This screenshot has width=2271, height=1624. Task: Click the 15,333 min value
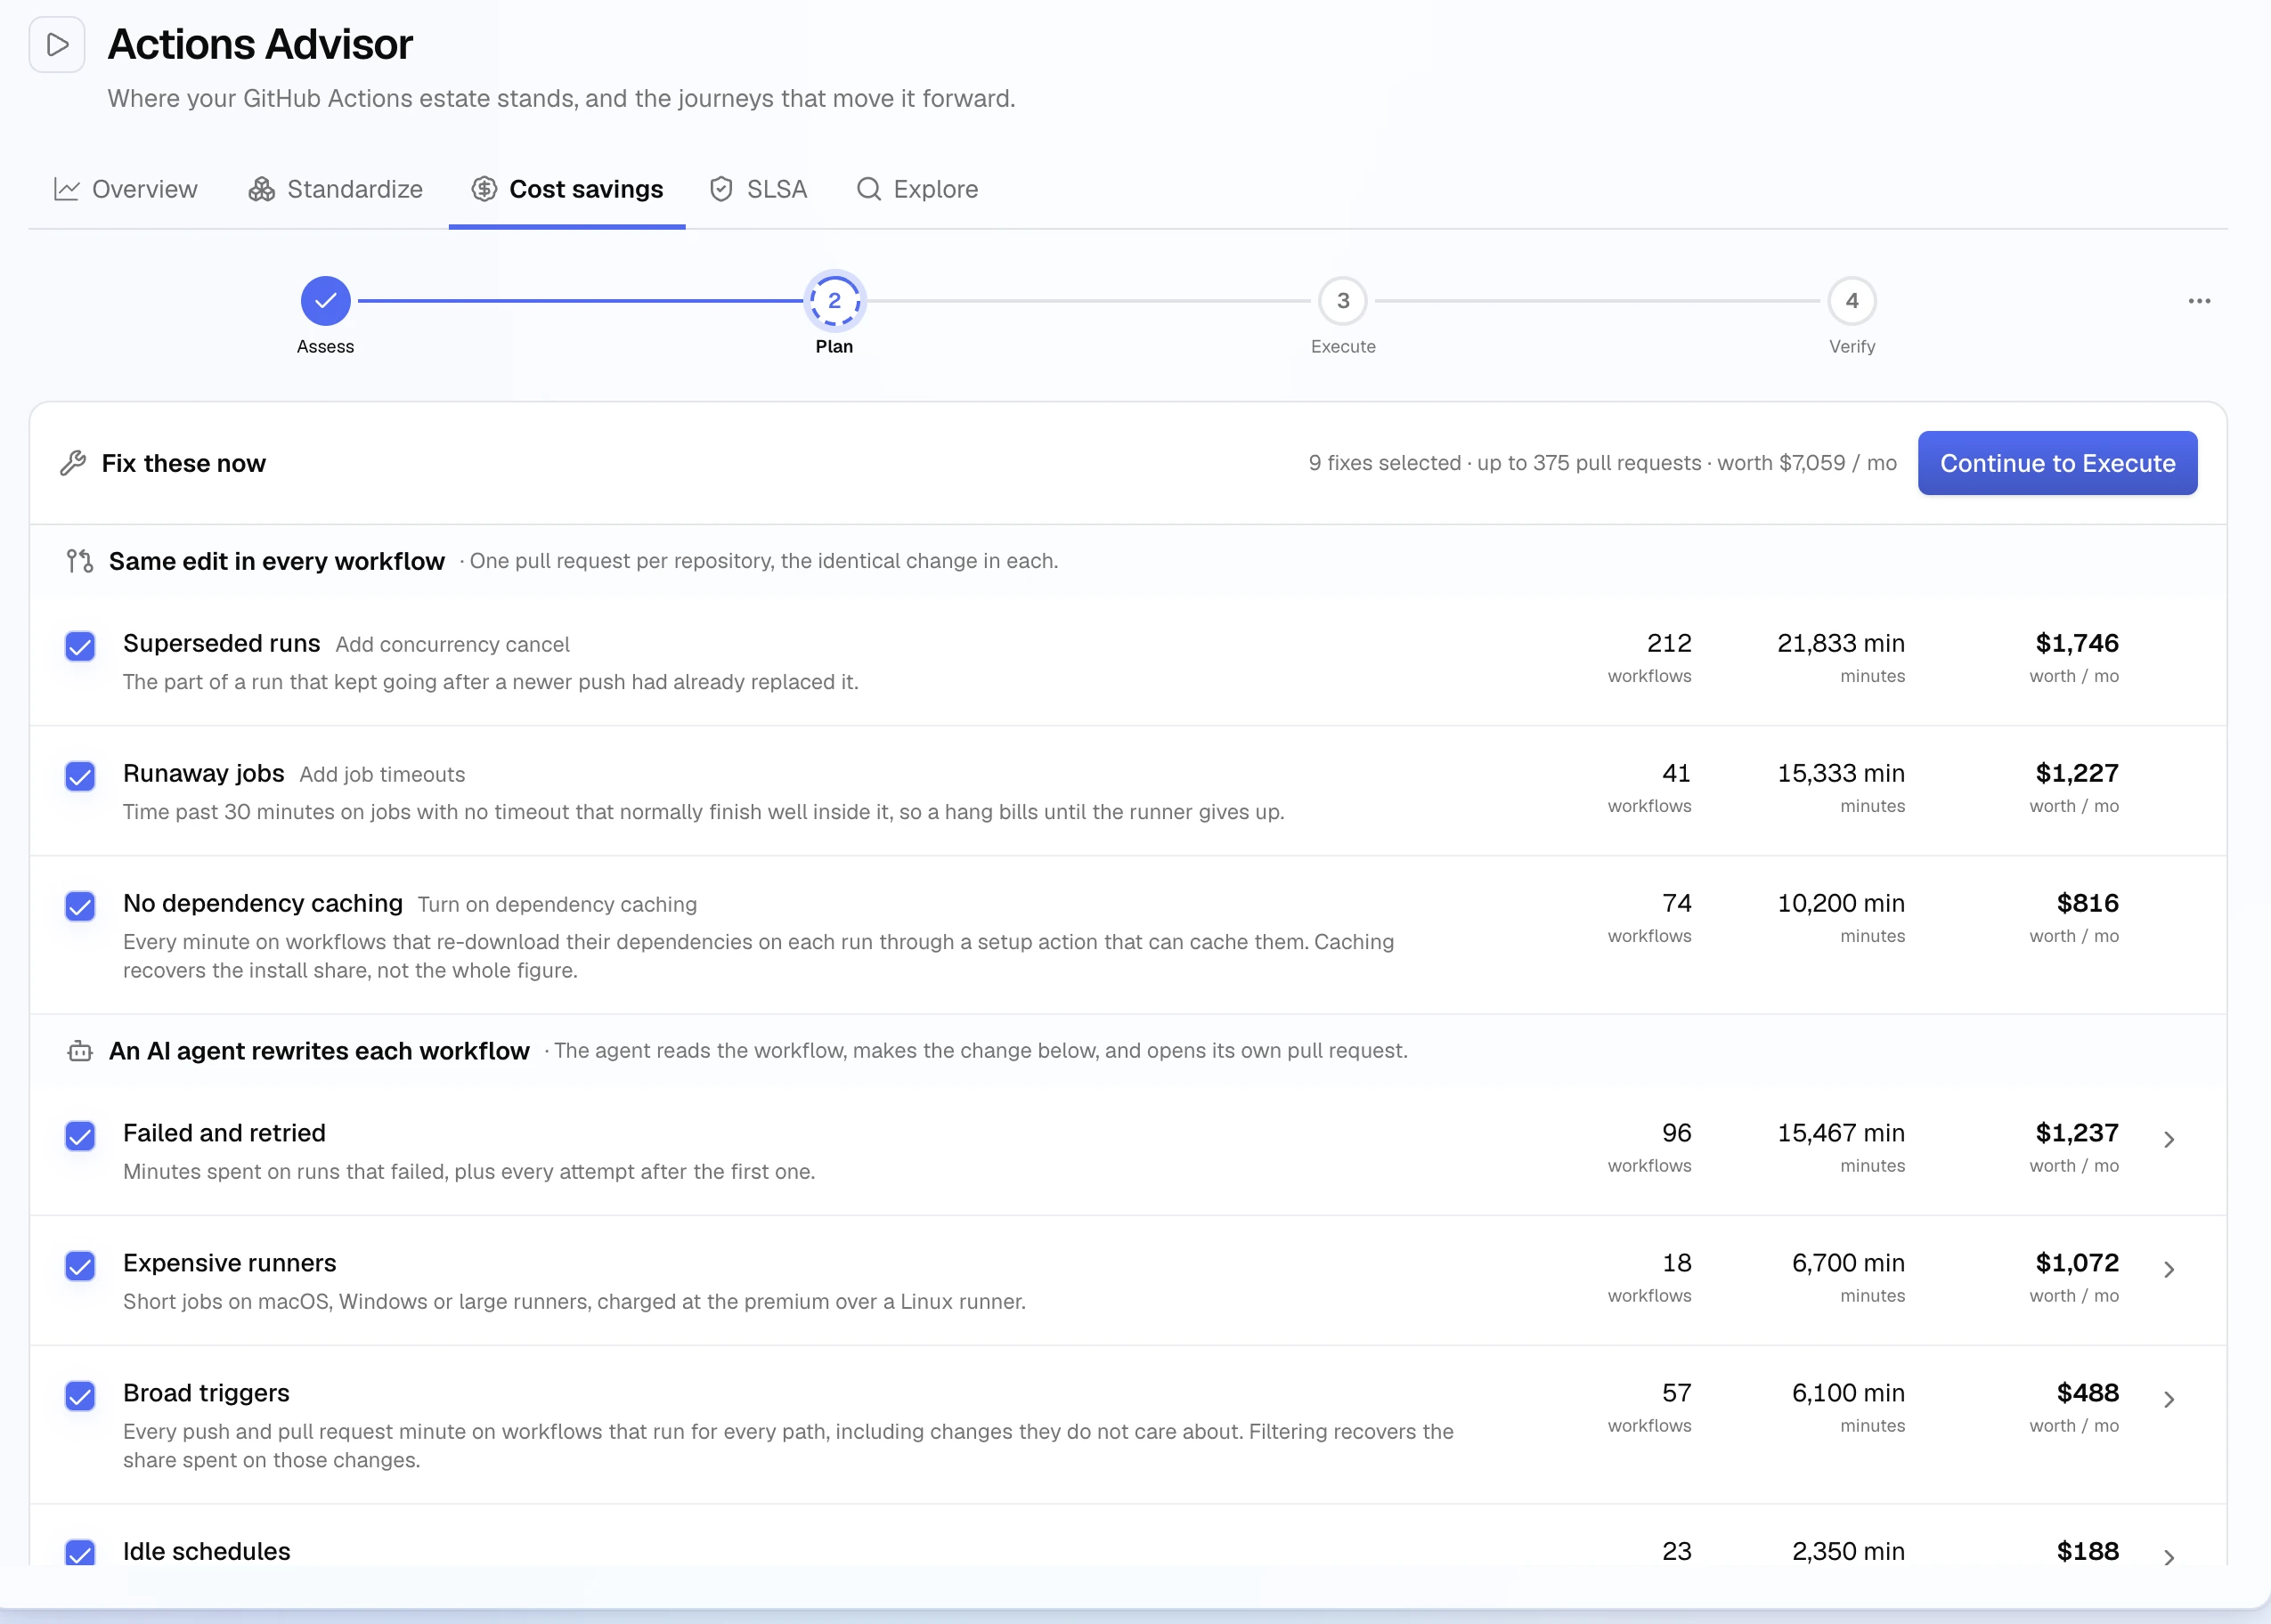(1841, 773)
